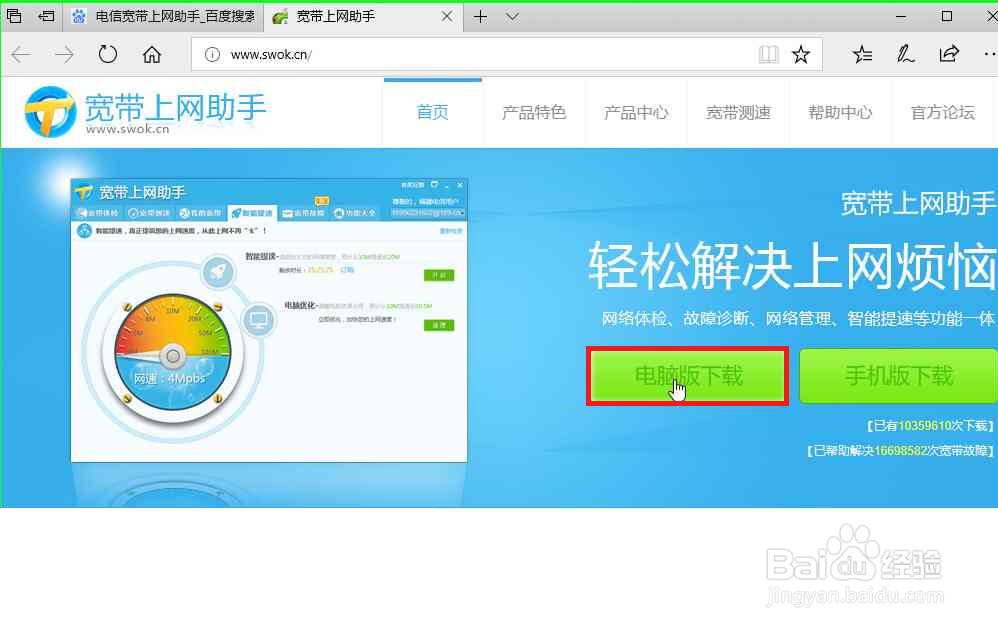Switch to the 电信宽带上网助手_百度搜索 tab
Image resolution: width=998 pixels, height=630 pixels.
click(x=163, y=17)
